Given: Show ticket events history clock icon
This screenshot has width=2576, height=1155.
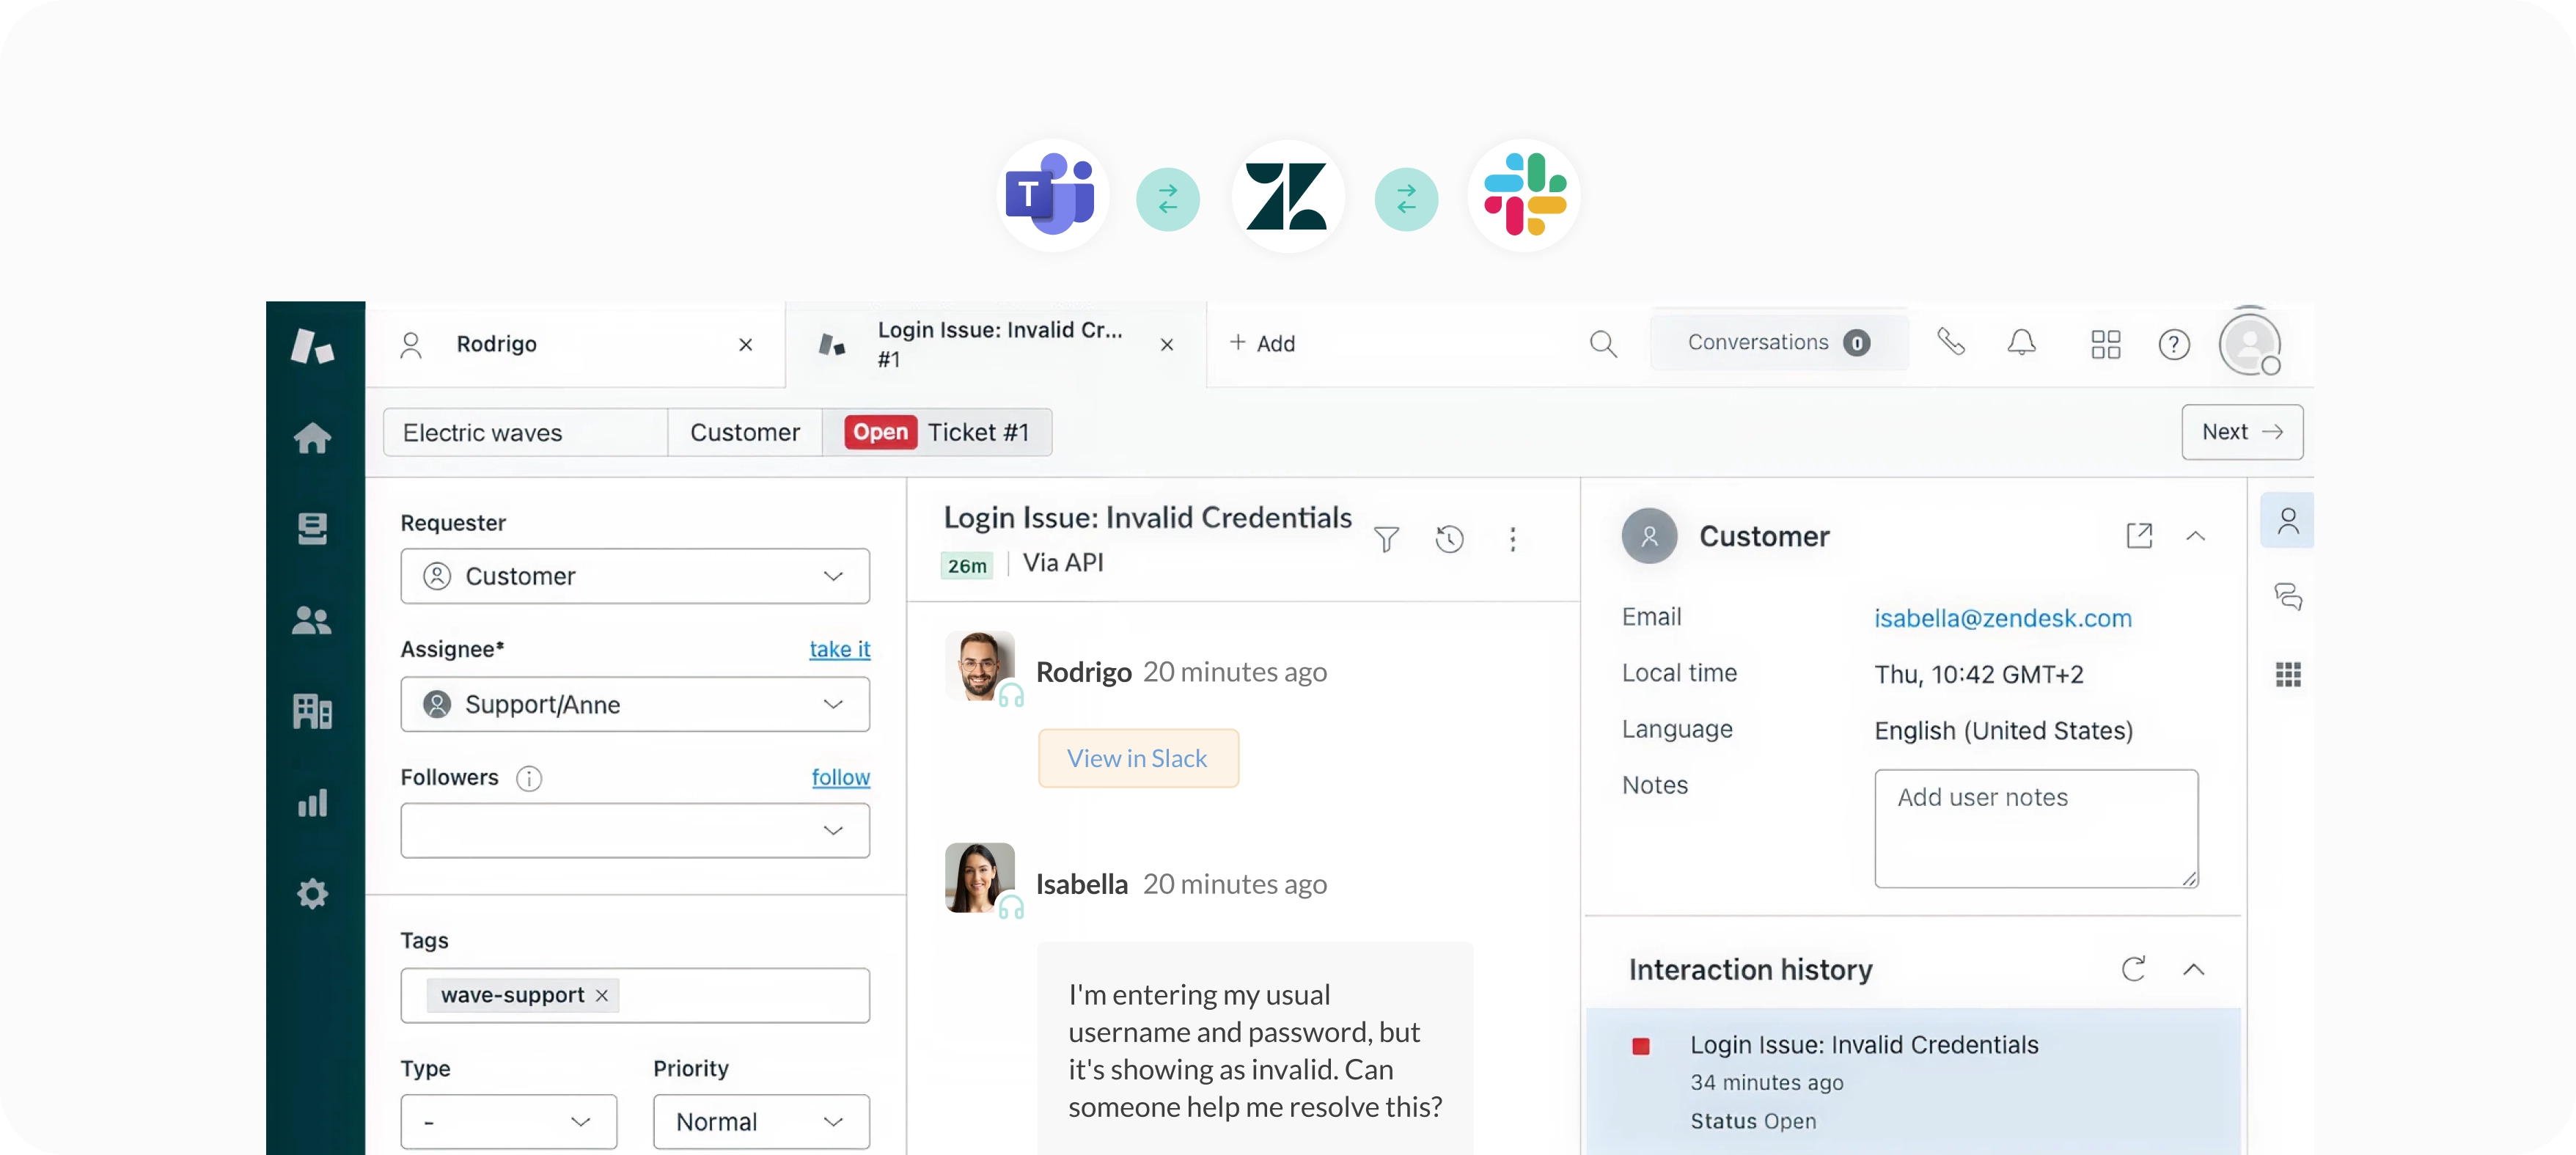Looking at the screenshot, I should (1449, 540).
